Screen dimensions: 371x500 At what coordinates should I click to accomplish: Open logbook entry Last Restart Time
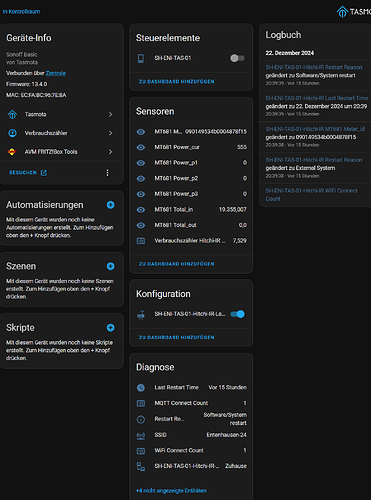[x=317, y=98]
